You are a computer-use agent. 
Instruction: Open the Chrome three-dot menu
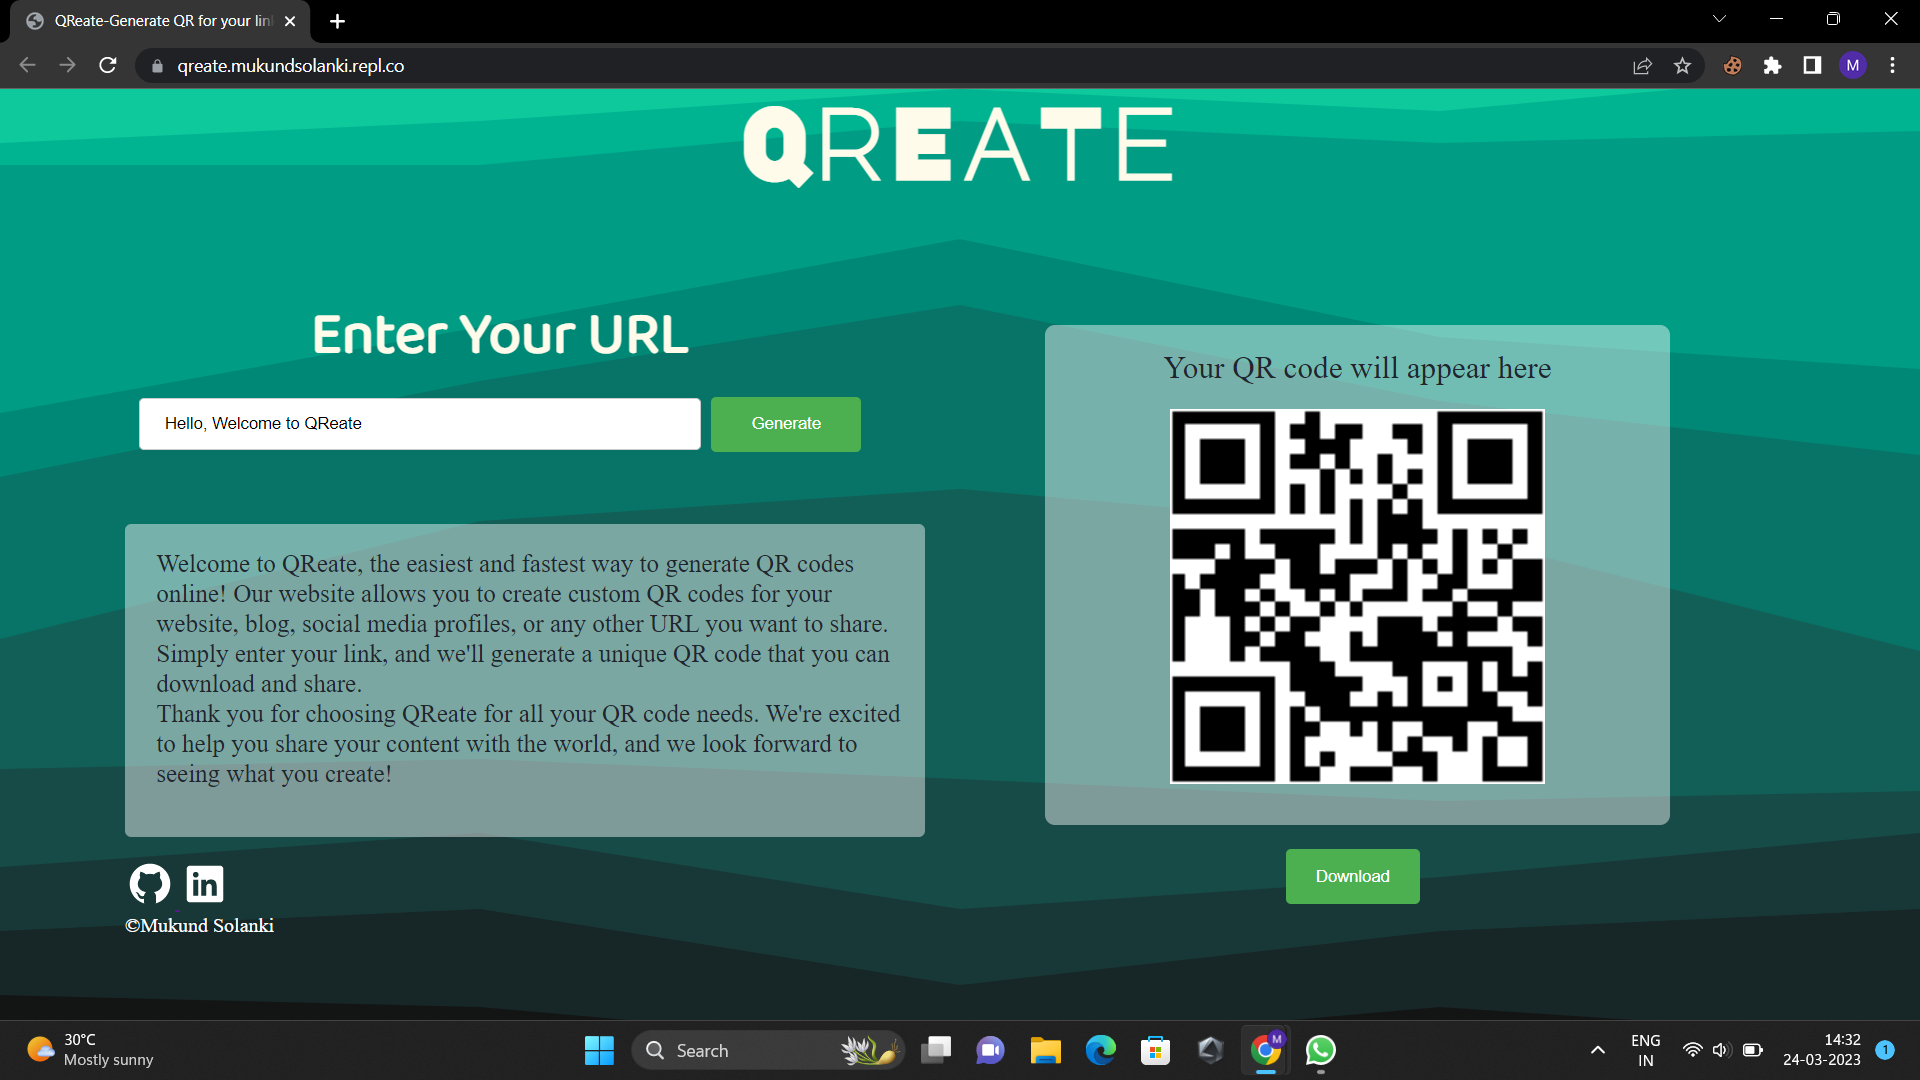[1892, 65]
